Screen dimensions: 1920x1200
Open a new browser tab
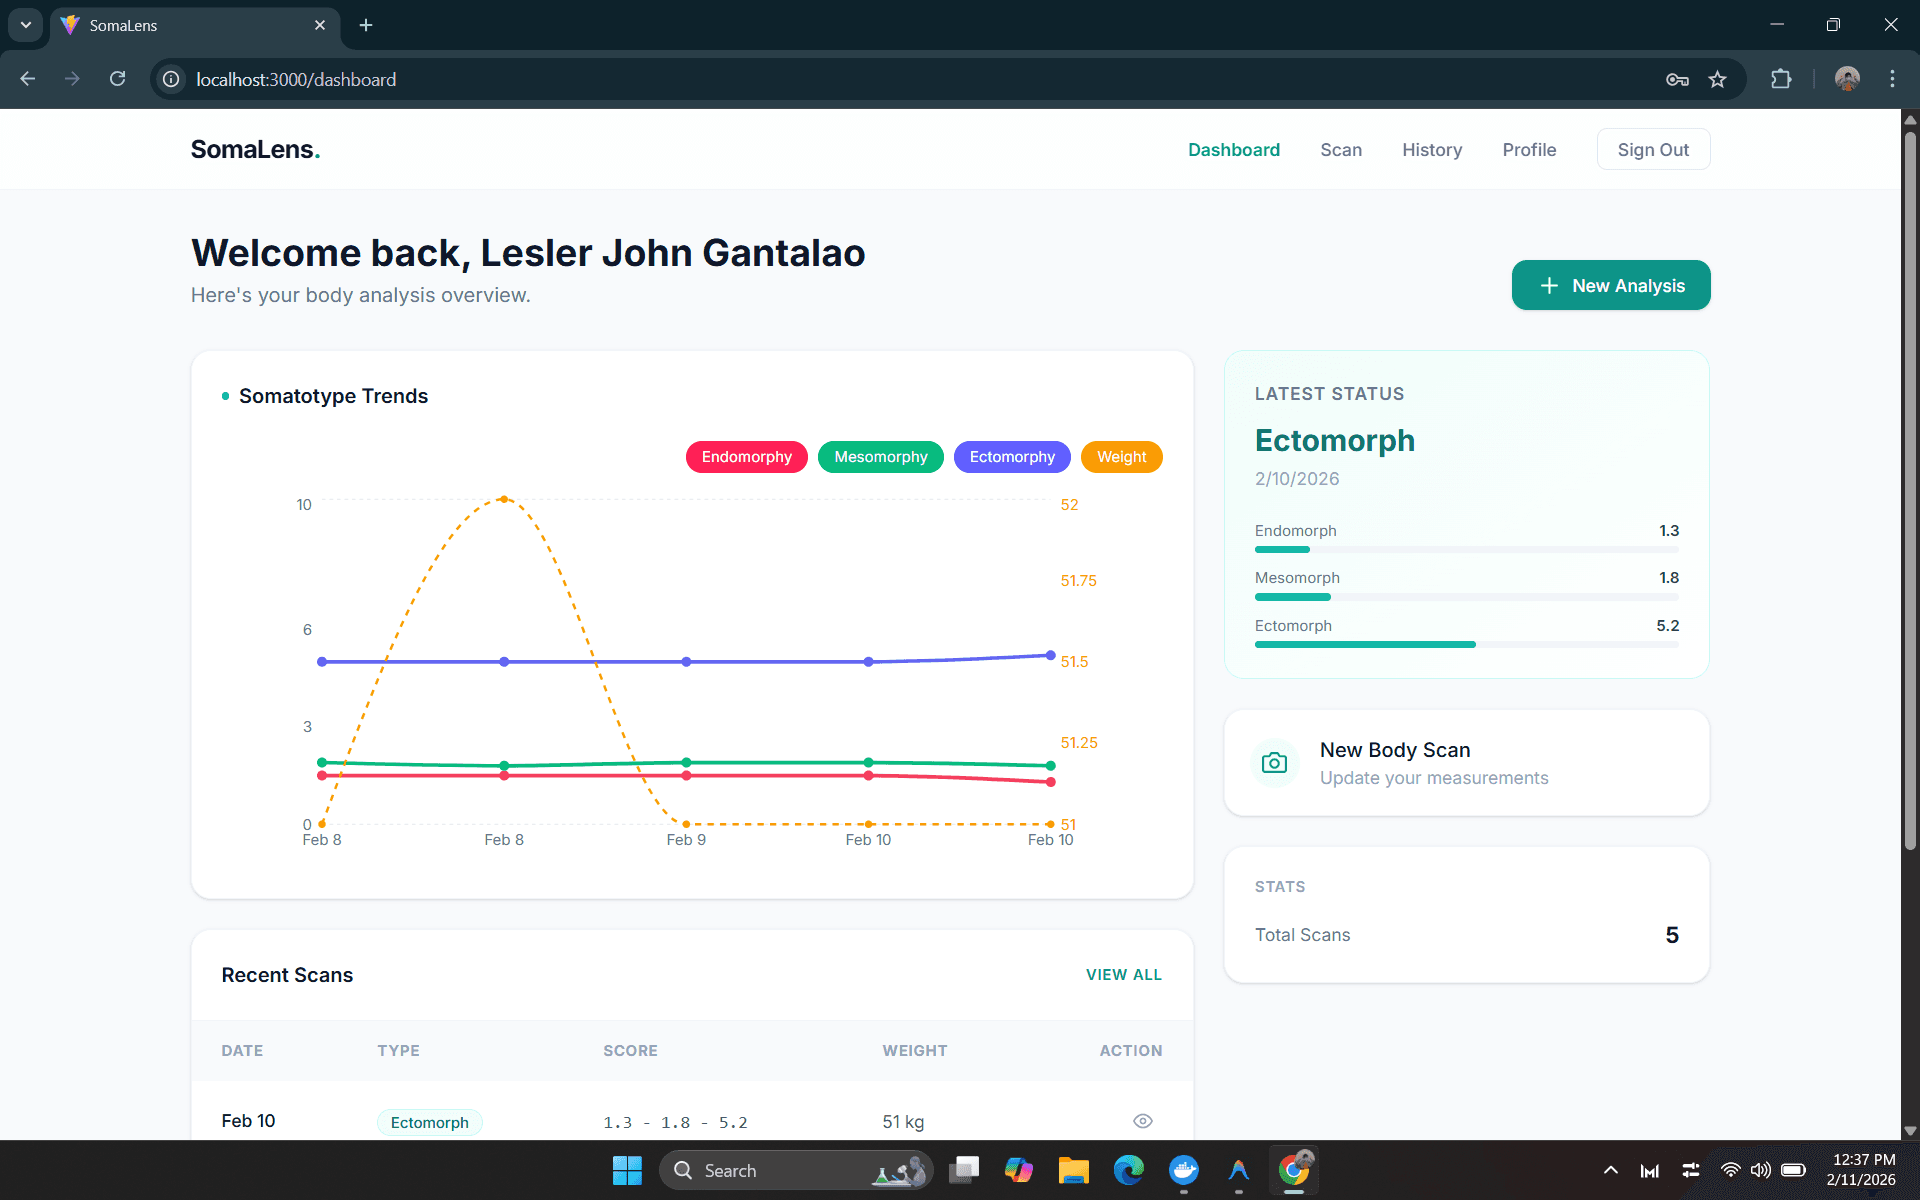point(366,25)
